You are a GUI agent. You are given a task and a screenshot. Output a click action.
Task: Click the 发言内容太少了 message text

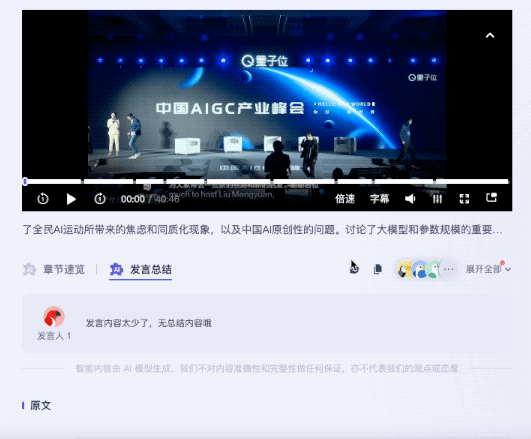pos(148,323)
